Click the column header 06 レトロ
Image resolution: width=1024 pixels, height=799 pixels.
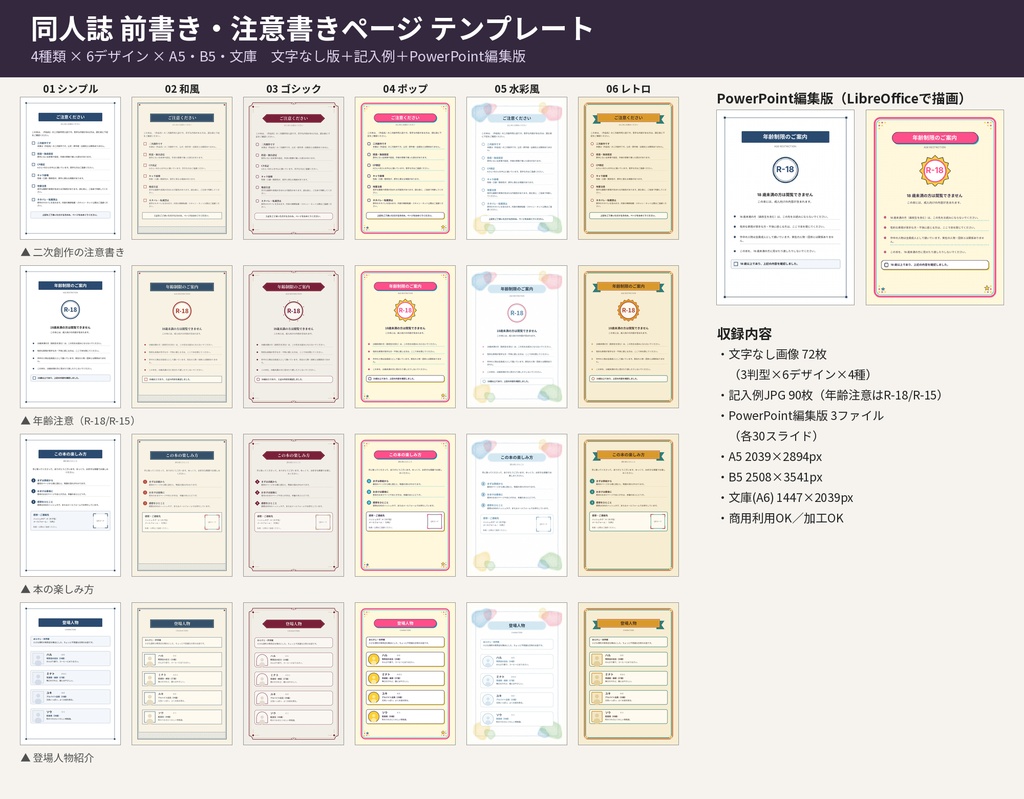(x=628, y=89)
